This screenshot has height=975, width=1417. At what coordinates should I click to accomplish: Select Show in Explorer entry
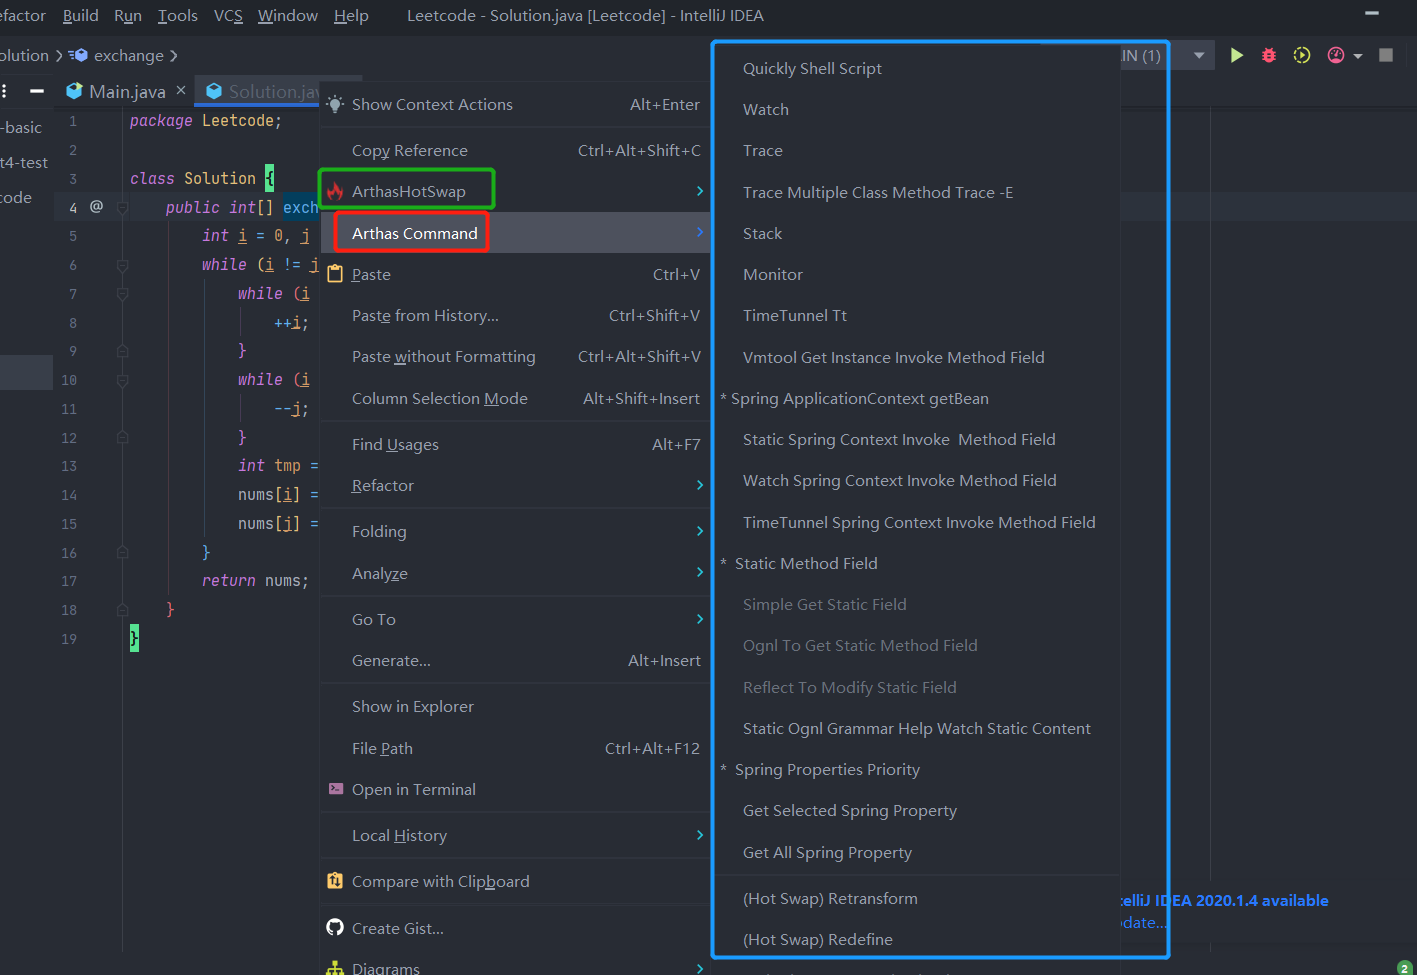click(x=515, y=706)
